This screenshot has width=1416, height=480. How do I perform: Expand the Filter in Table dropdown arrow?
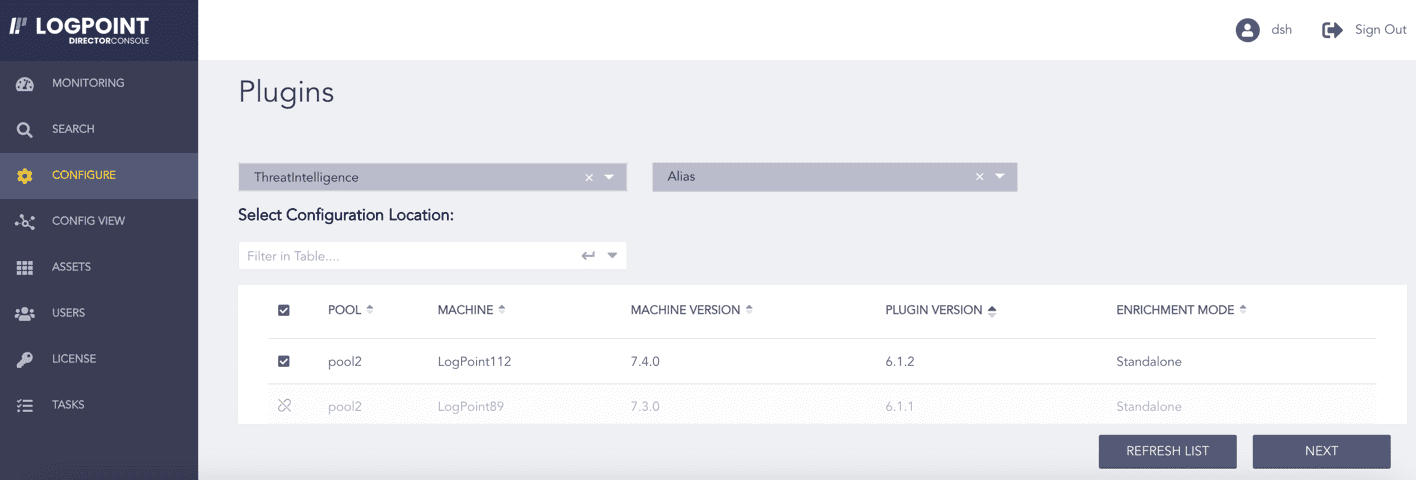click(613, 256)
